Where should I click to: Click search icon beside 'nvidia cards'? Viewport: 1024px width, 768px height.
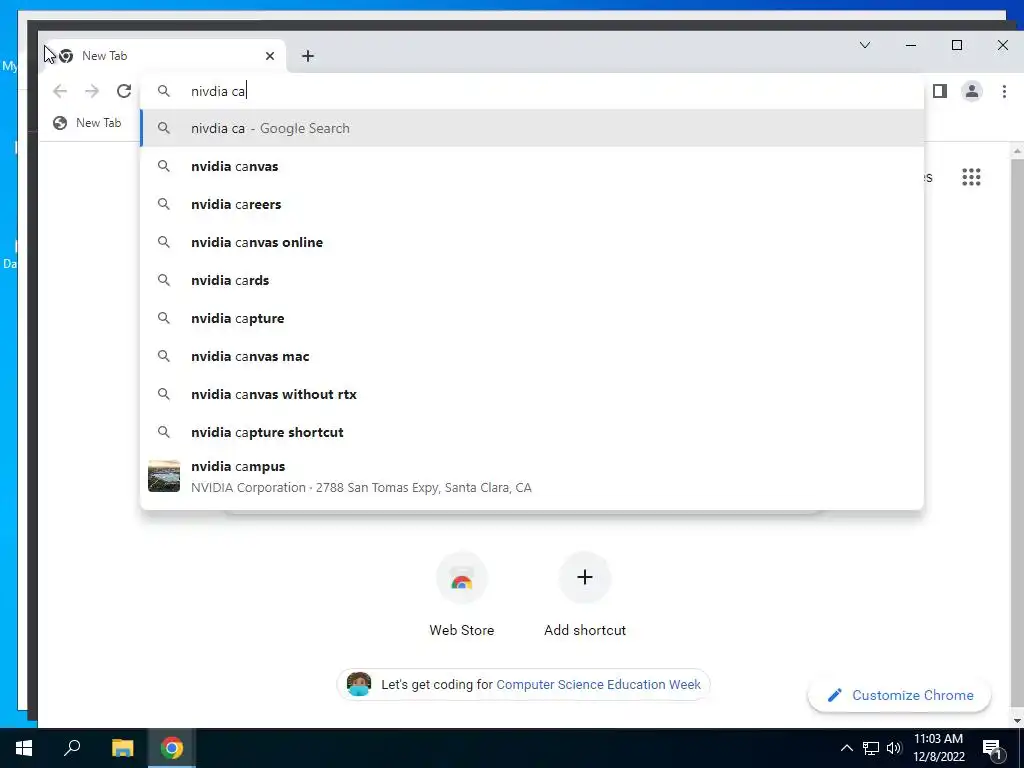click(164, 280)
